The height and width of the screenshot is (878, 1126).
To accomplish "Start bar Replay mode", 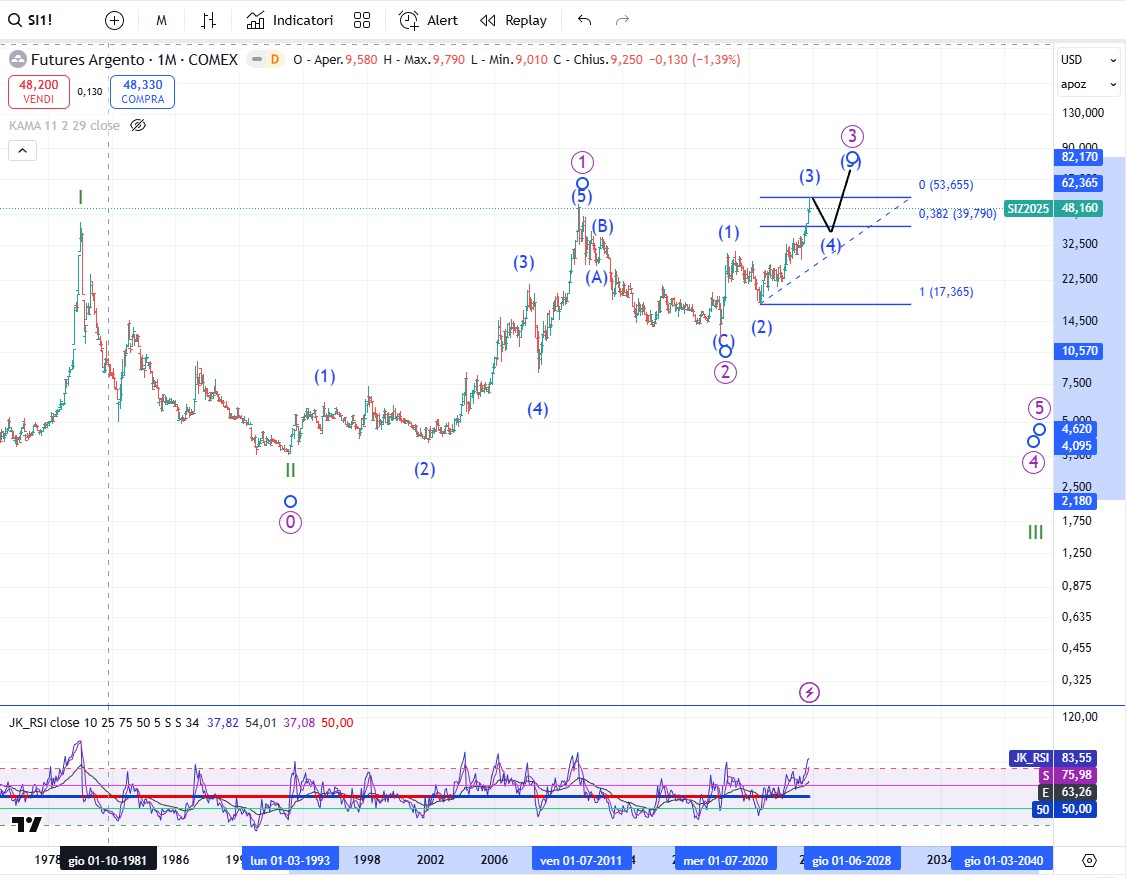I will (513, 21).
